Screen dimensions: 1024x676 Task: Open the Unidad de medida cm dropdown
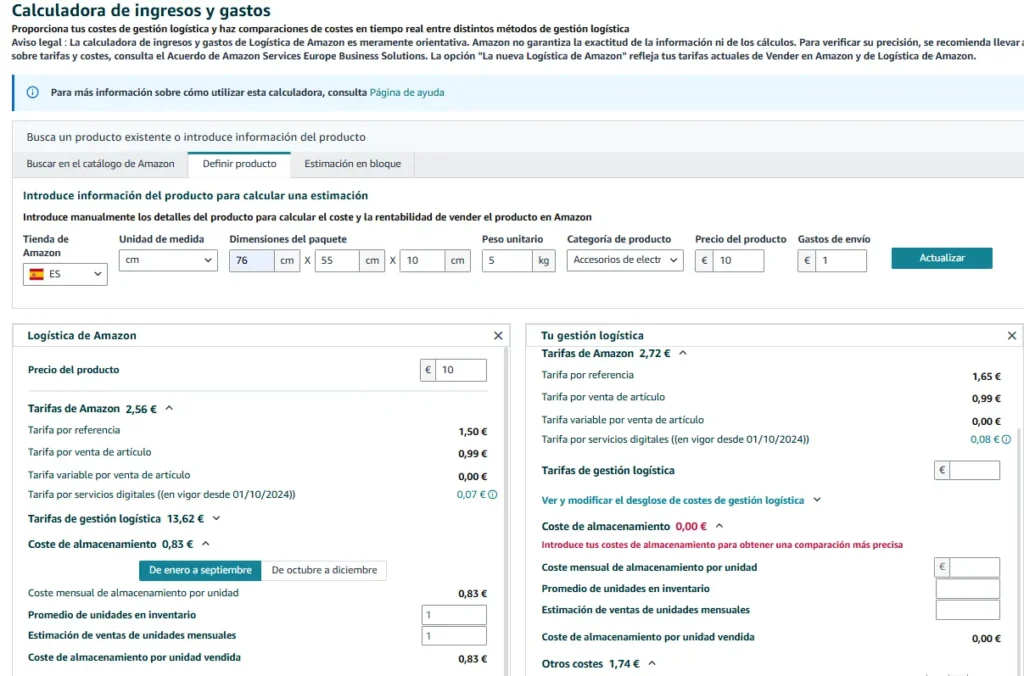[x=167, y=260]
